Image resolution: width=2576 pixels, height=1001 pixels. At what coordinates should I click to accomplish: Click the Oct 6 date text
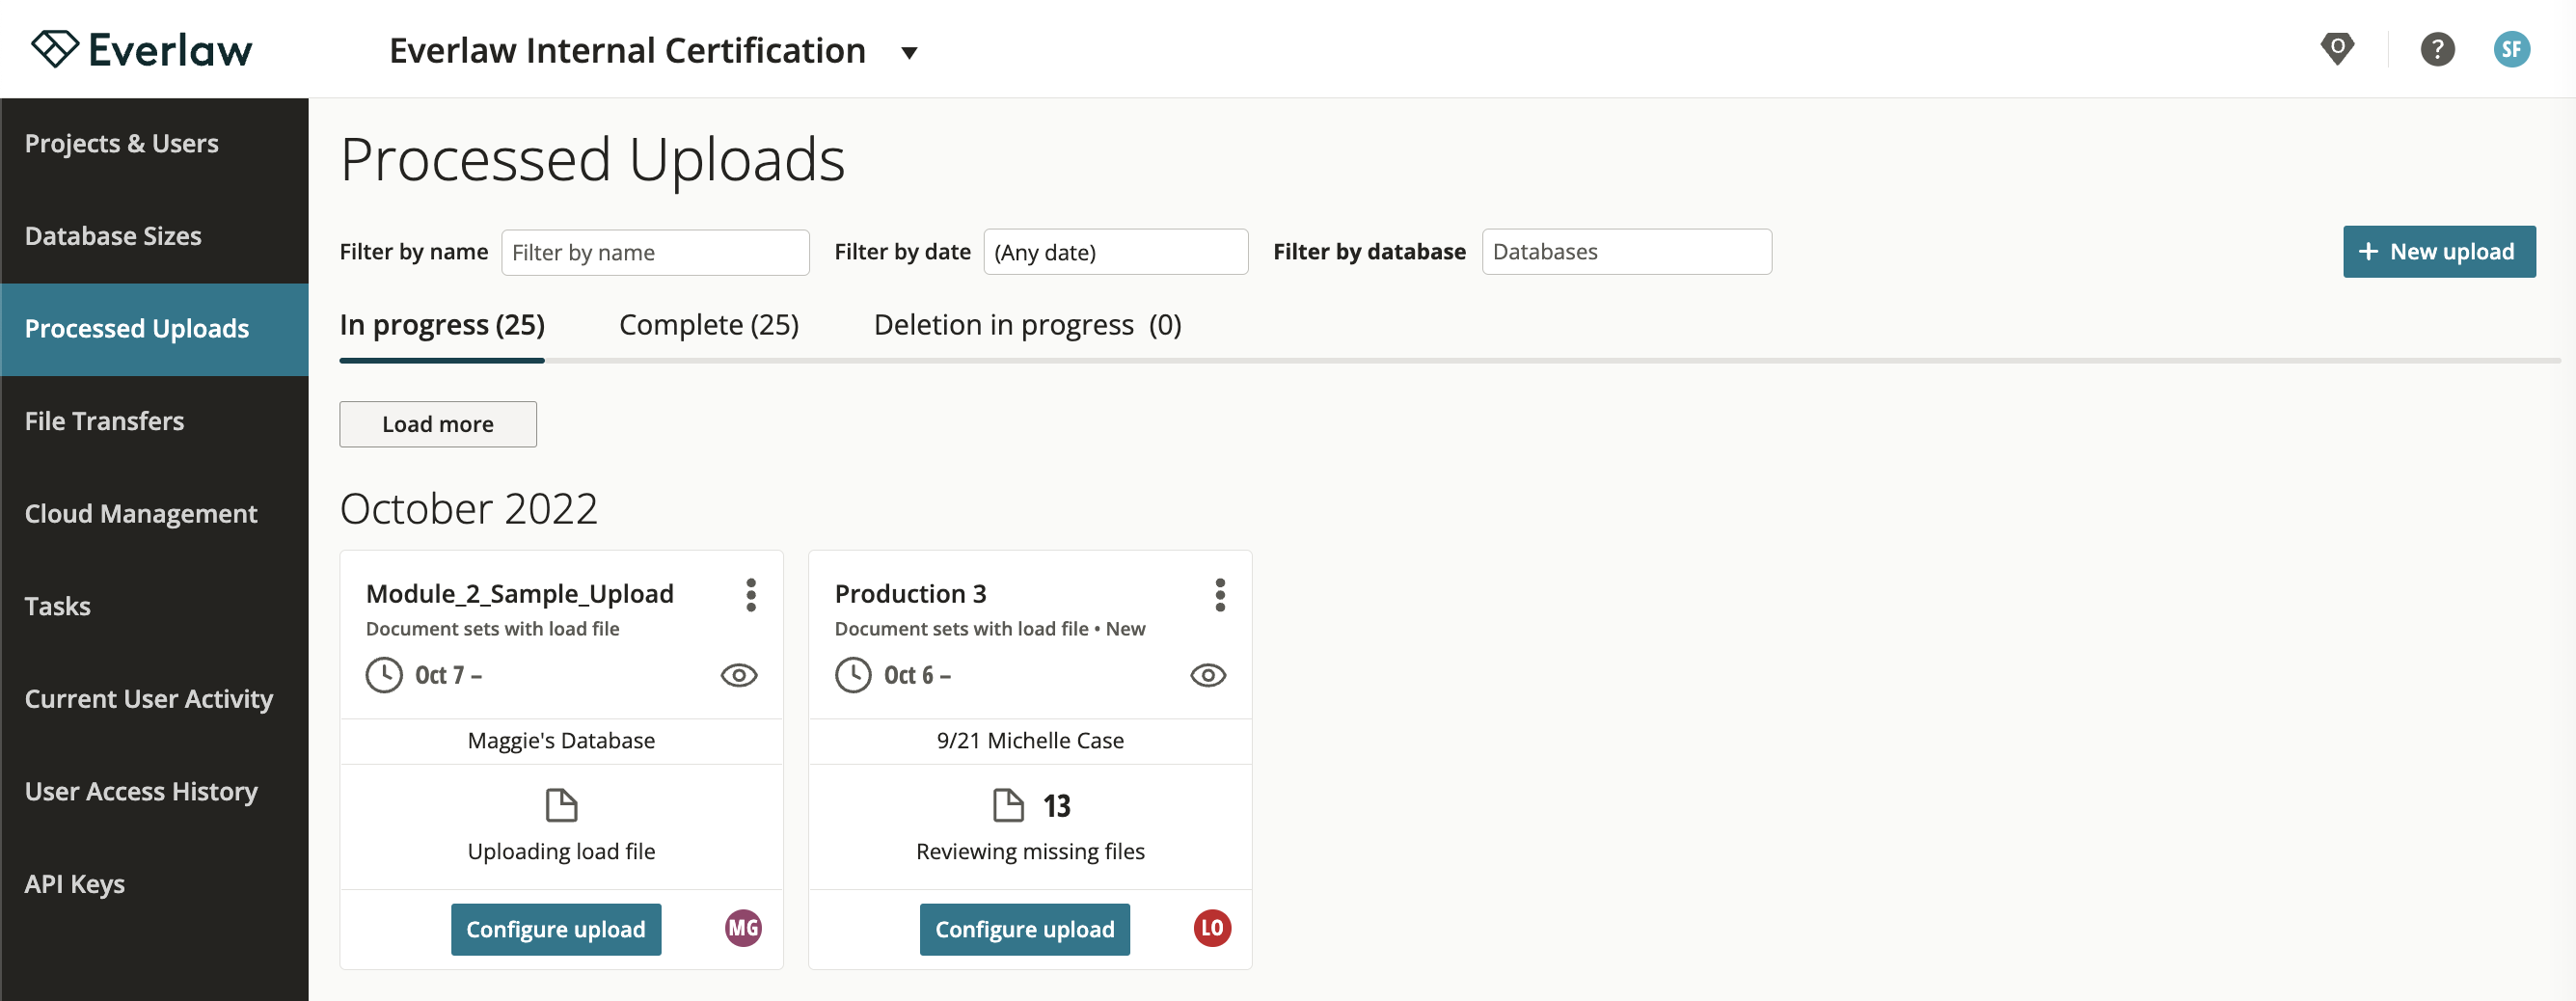[x=917, y=676]
